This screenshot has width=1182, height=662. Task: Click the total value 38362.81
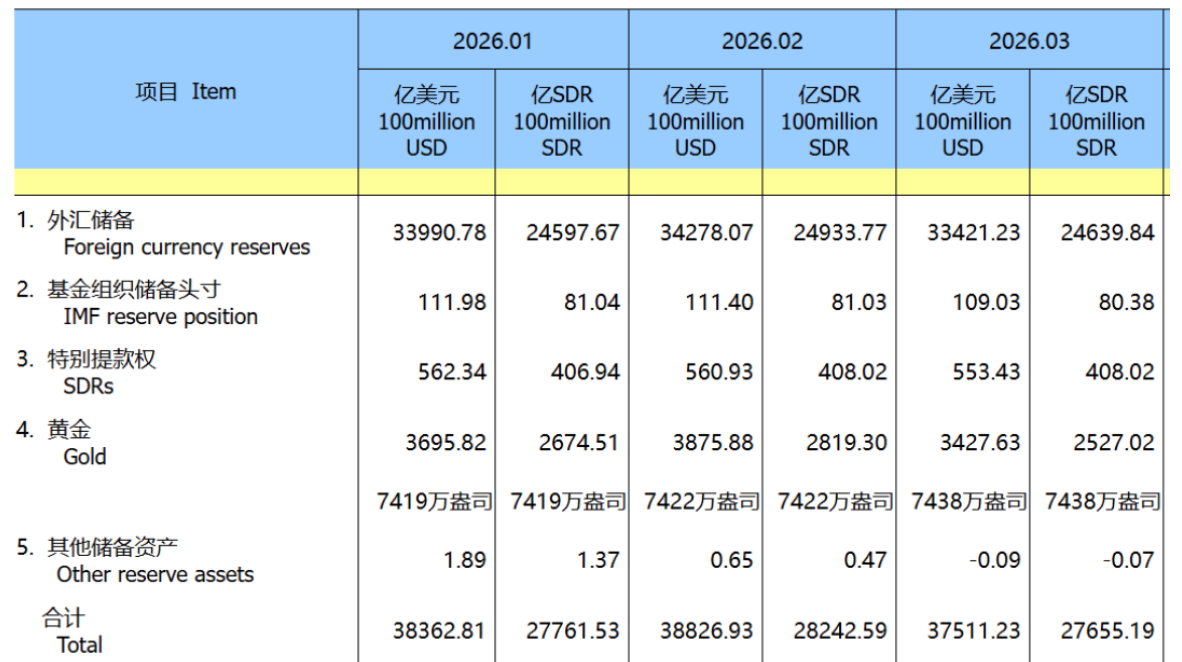point(439,632)
